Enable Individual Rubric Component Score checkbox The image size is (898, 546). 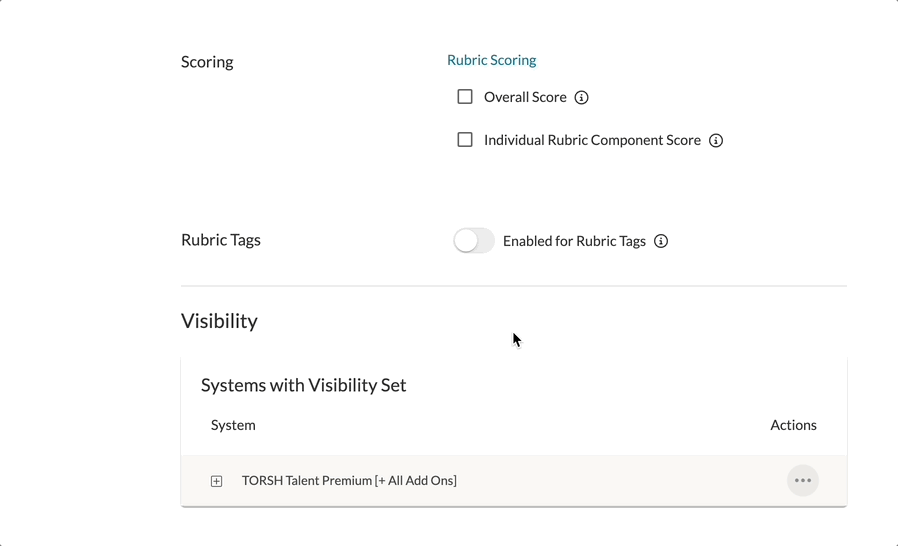pyautogui.click(x=465, y=140)
